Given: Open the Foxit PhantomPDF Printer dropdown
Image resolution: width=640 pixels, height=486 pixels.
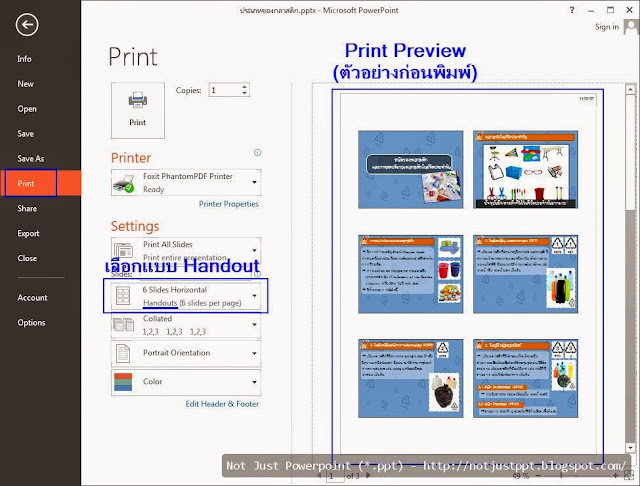Looking at the screenshot, I should pyautogui.click(x=186, y=182).
